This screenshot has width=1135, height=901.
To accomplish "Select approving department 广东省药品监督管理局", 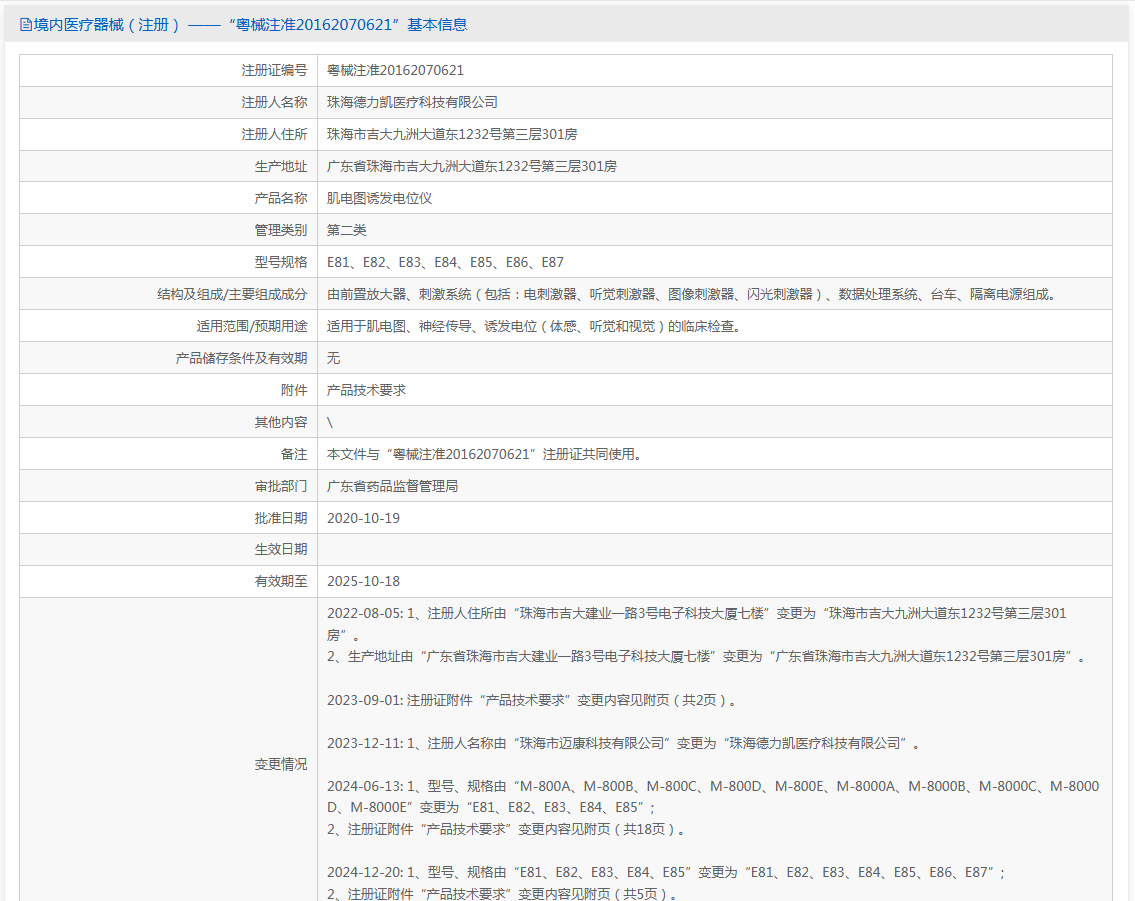I will click(392, 486).
